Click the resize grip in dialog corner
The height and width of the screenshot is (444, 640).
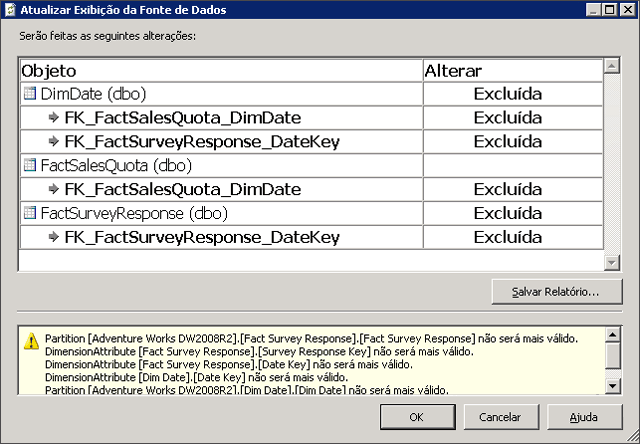pos(632,436)
